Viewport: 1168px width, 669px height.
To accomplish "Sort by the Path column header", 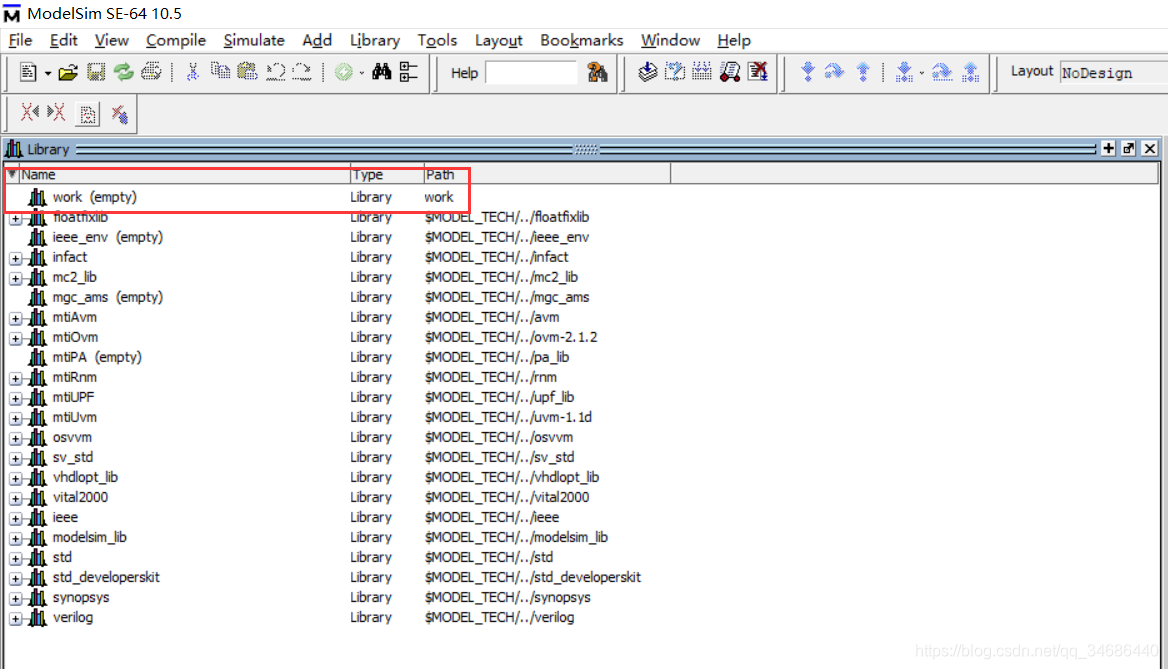I will coord(547,174).
